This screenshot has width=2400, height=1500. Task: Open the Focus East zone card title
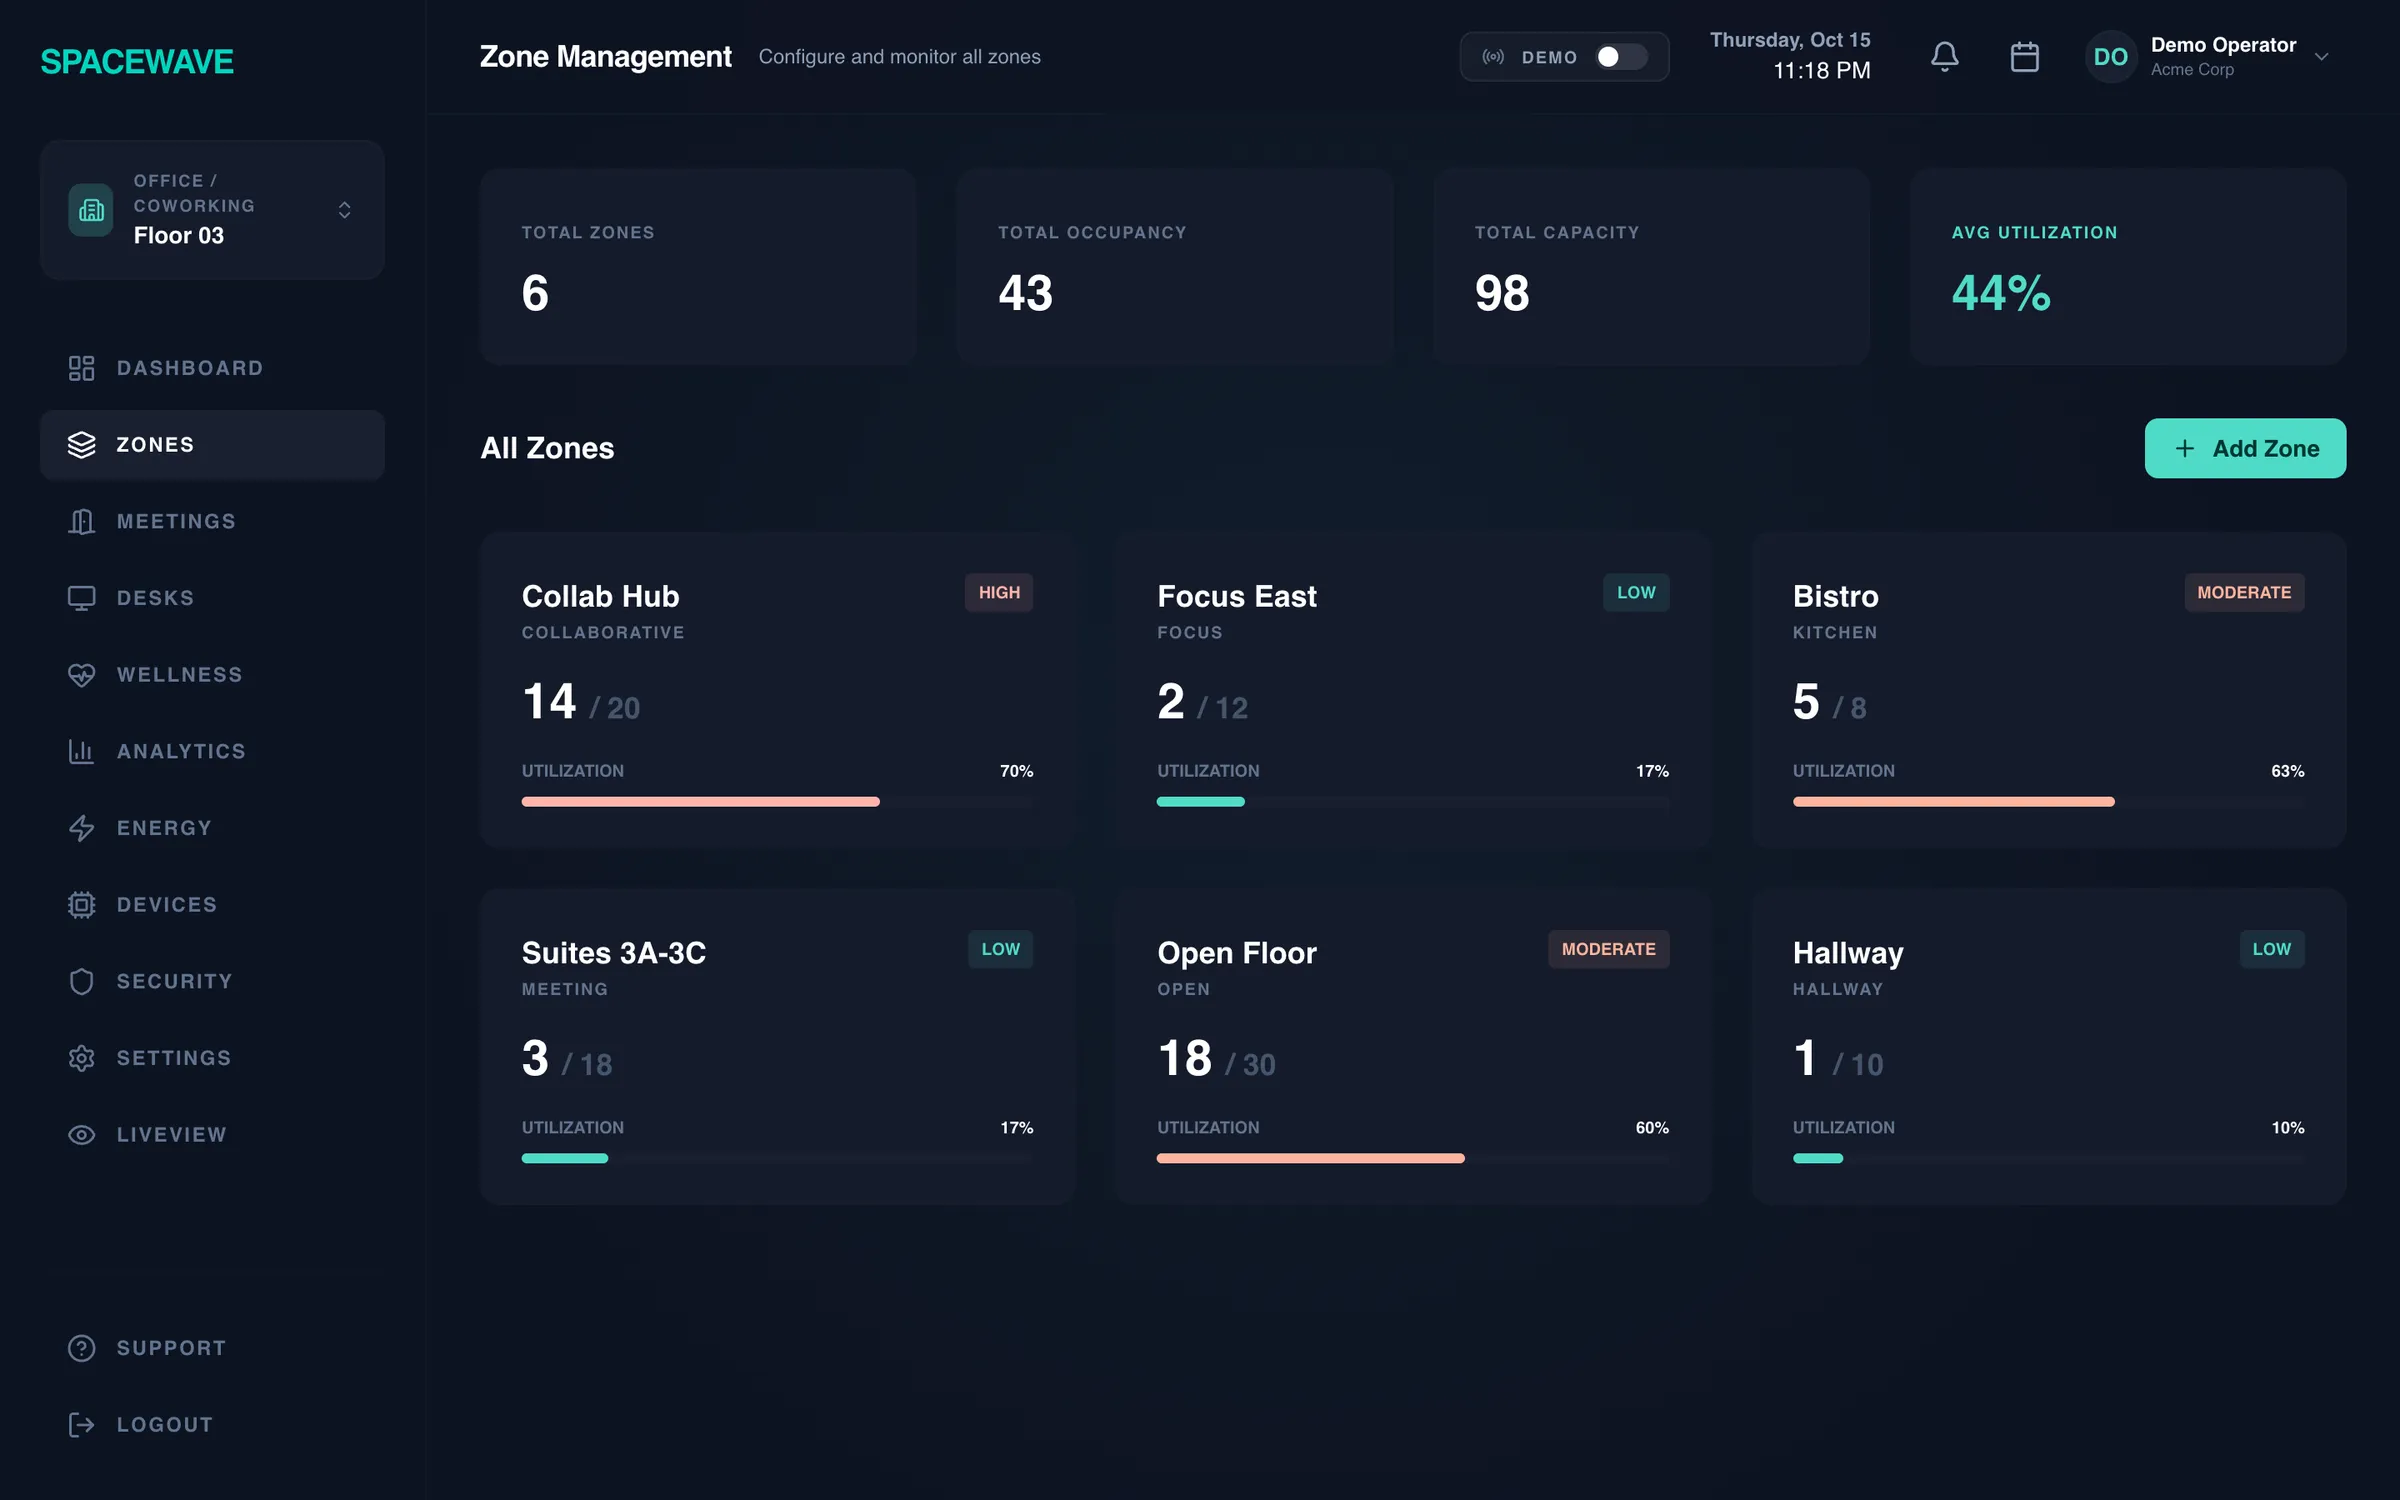[x=1237, y=596]
